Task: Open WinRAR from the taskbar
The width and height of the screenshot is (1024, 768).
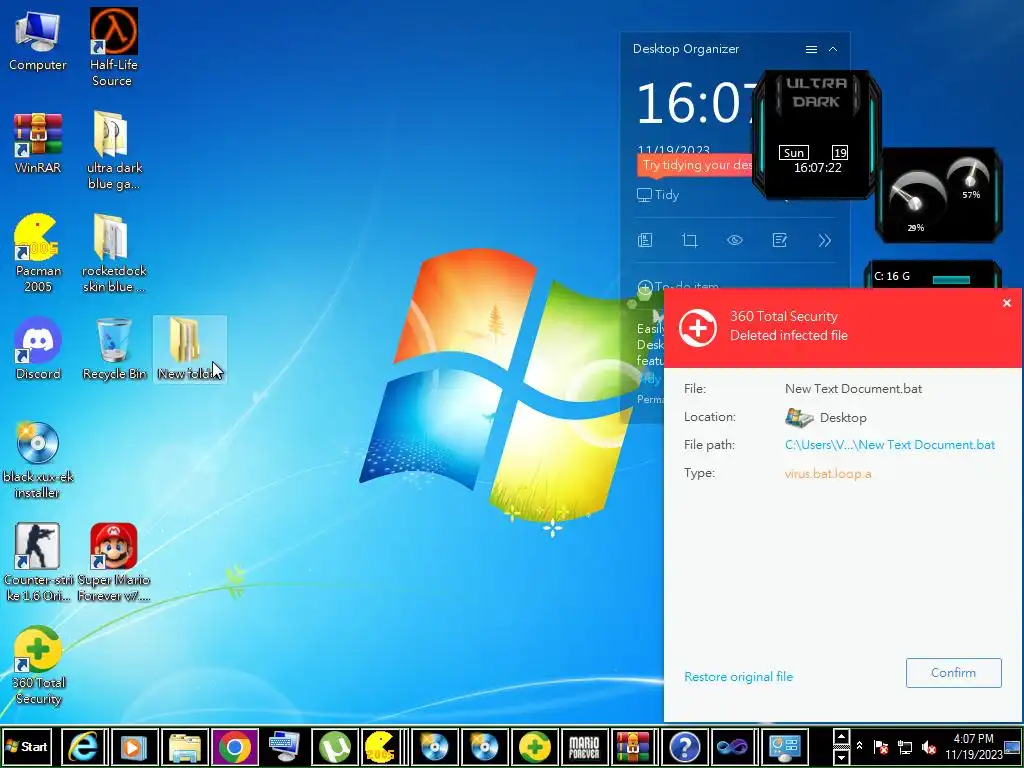Action: (x=633, y=746)
